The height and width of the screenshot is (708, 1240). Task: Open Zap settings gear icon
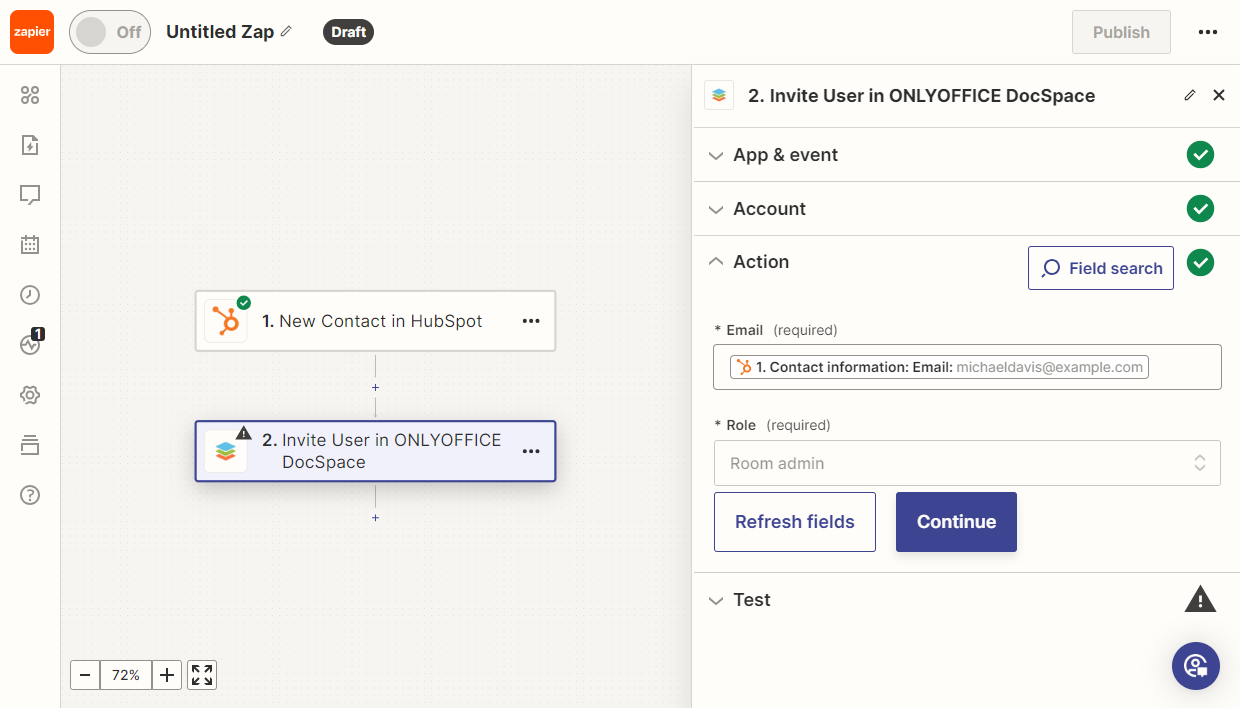[x=30, y=395]
